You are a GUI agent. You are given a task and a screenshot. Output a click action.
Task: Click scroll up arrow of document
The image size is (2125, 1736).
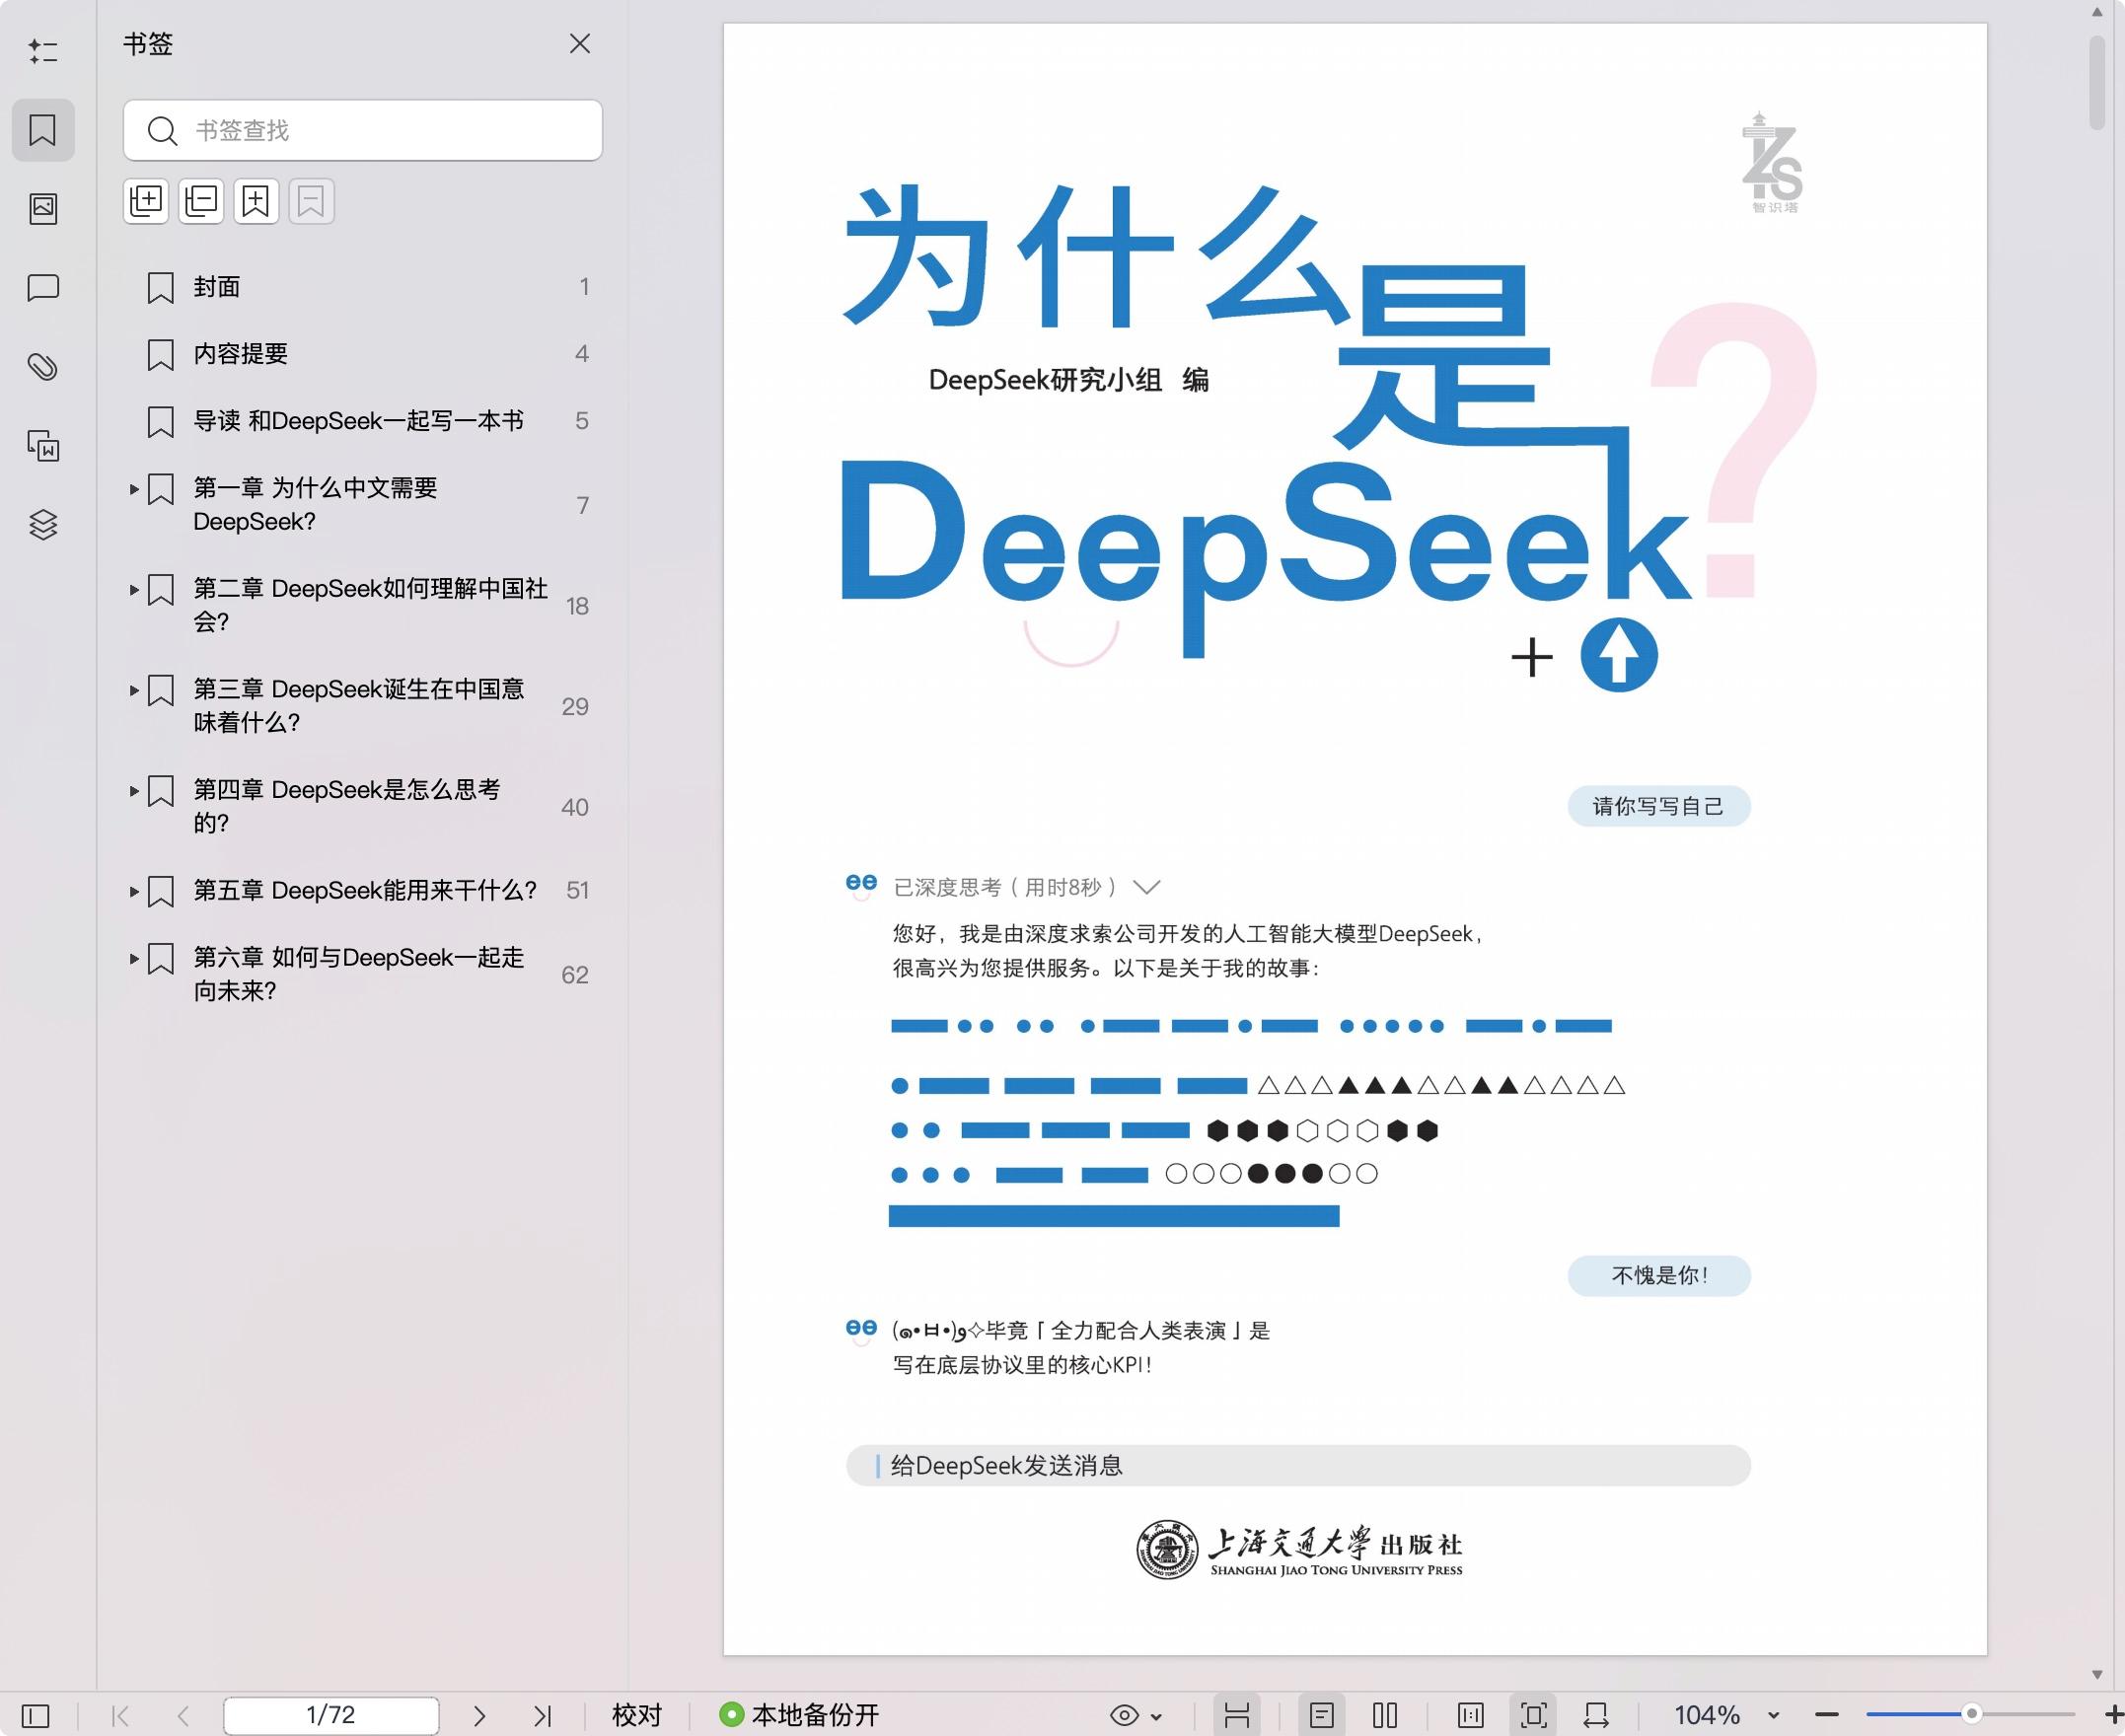point(2097,12)
